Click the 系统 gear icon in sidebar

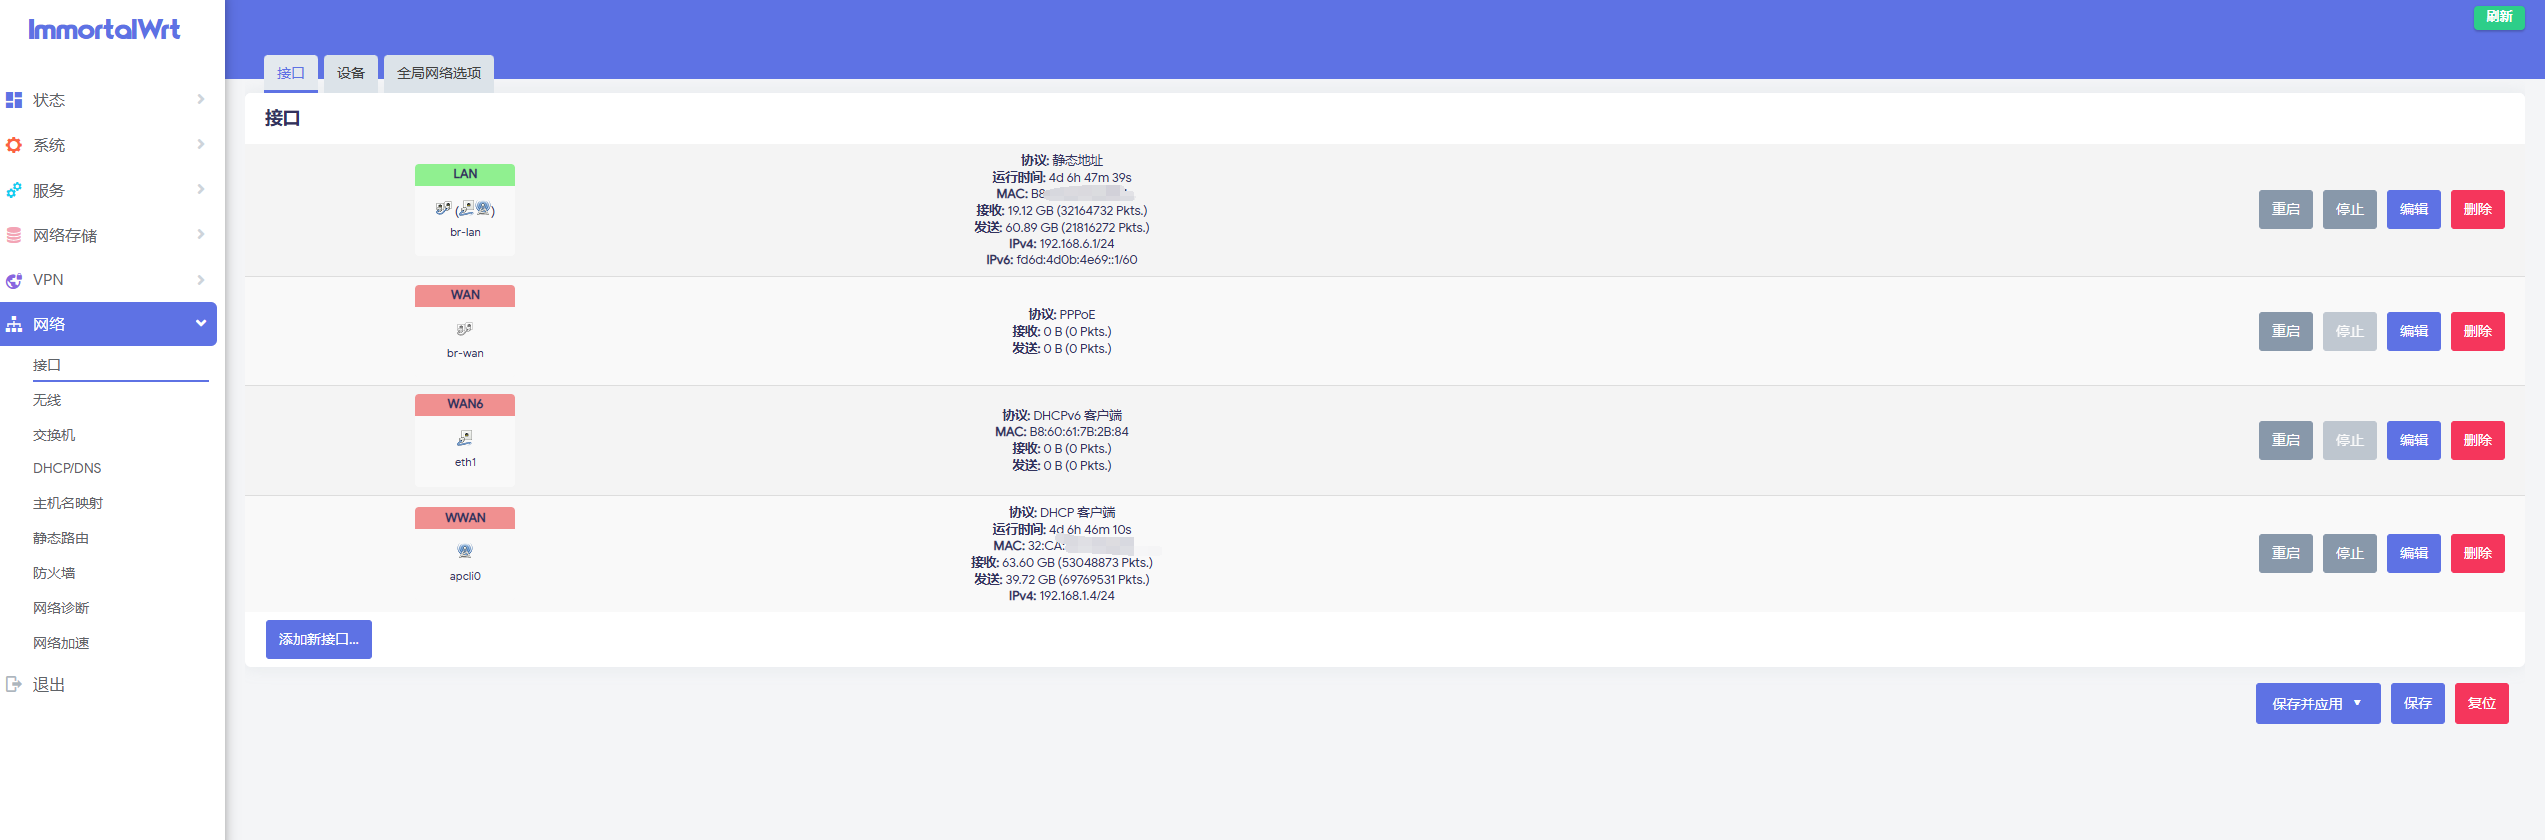(14, 145)
